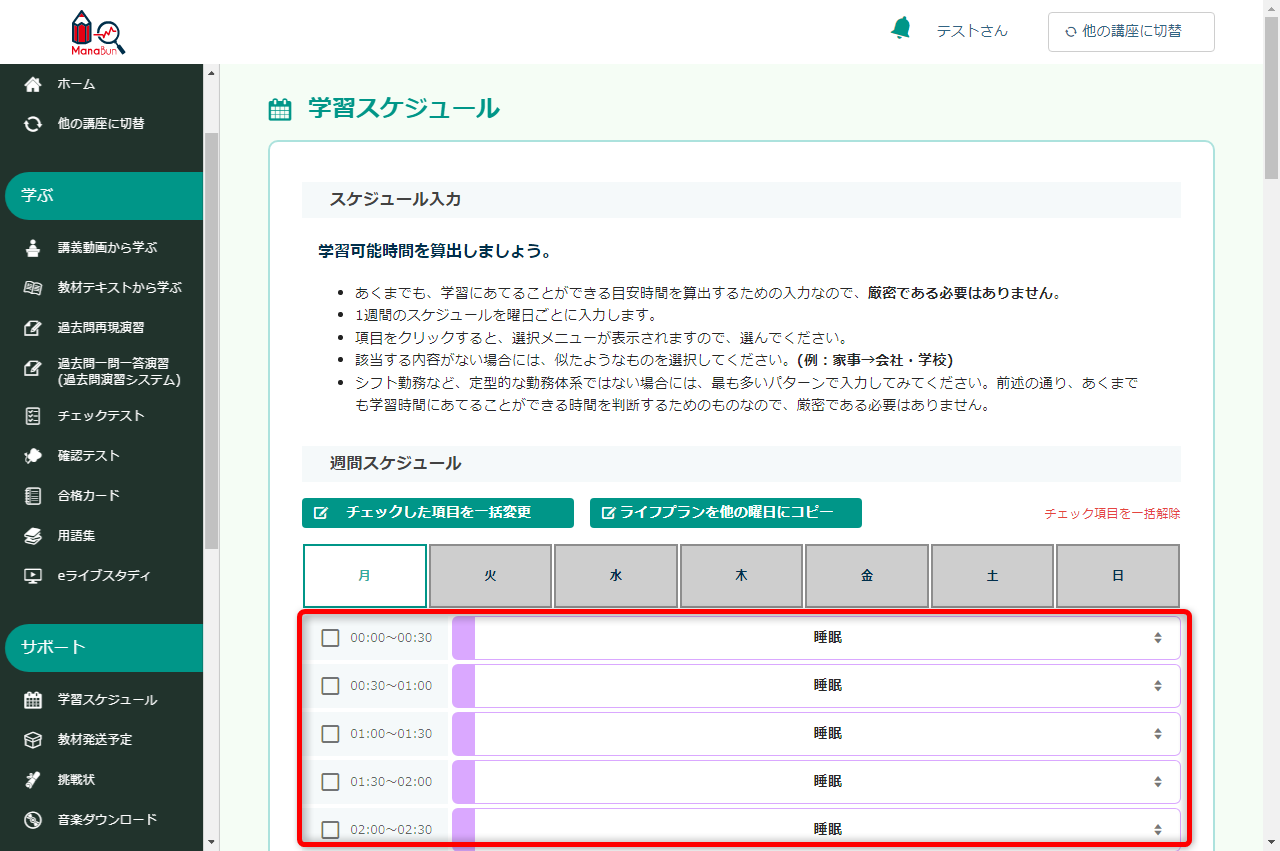The height and width of the screenshot is (851, 1280).
Task: Click チェックした項目を一括変更 button
Action: pyautogui.click(x=438, y=513)
